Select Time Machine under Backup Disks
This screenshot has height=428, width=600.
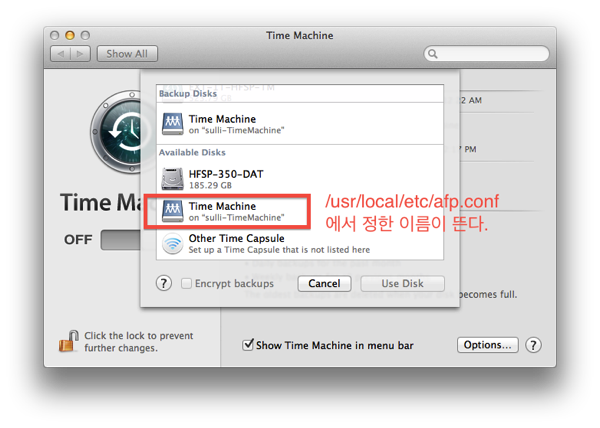click(x=300, y=124)
